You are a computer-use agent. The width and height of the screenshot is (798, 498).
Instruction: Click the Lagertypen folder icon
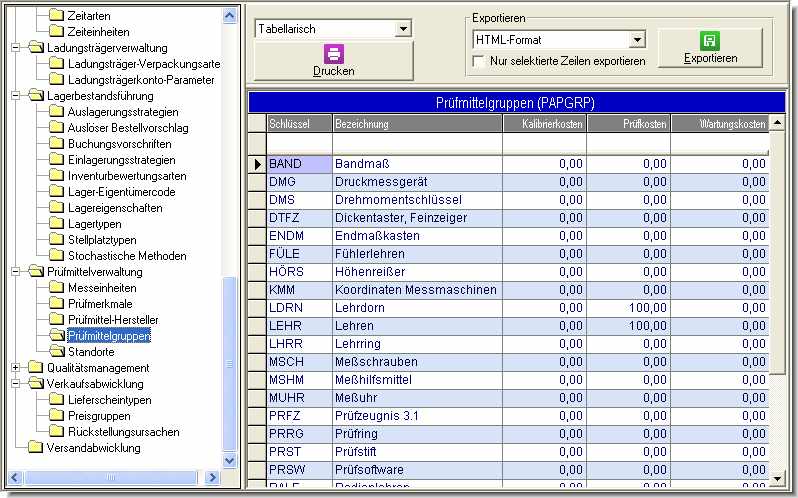pyautogui.click(x=57, y=224)
